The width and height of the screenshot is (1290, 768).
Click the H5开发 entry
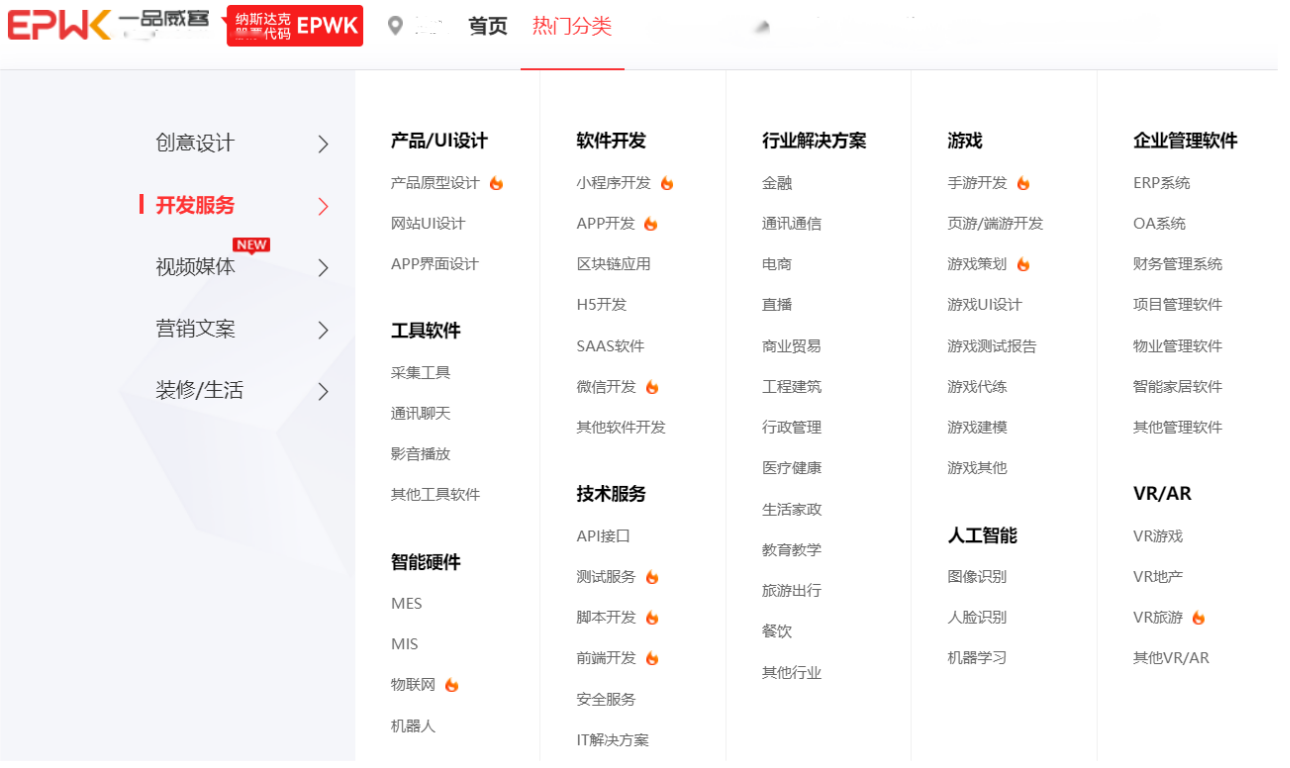pos(602,305)
